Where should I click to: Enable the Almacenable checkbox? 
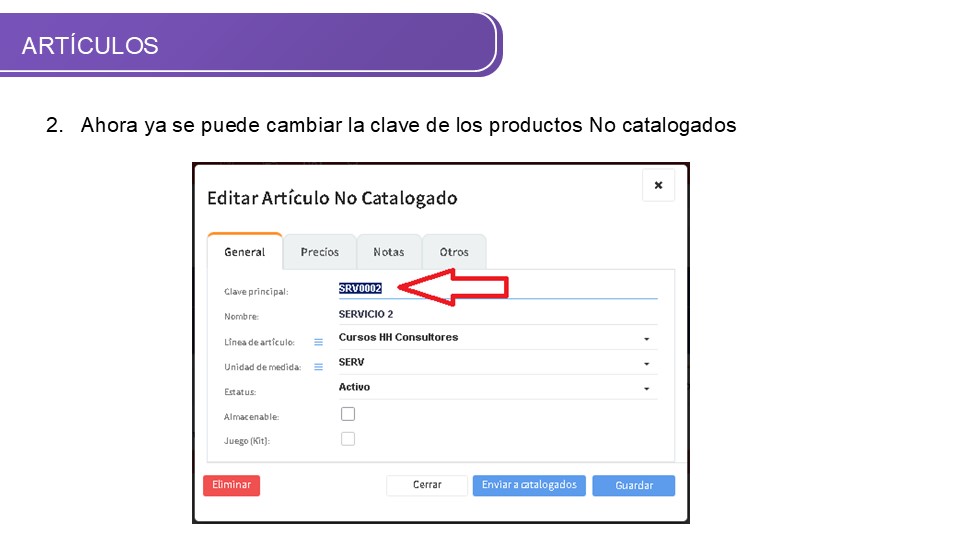point(348,414)
